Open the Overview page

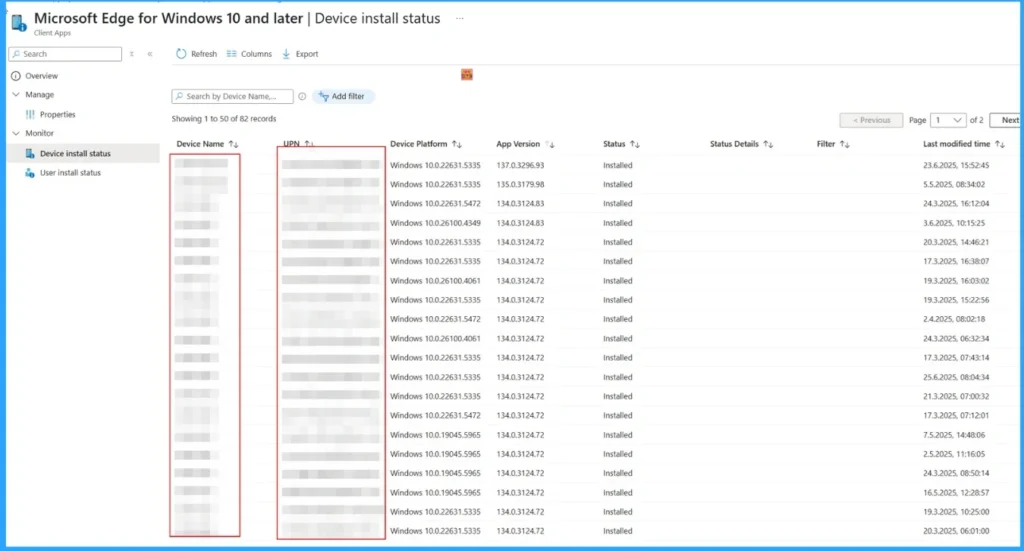coord(41,76)
